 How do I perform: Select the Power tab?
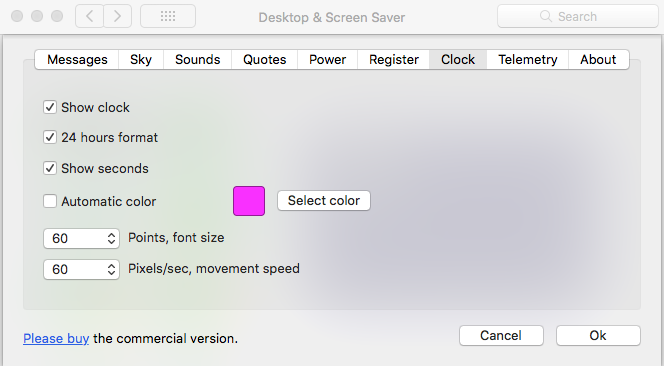pyautogui.click(x=327, y=59)
